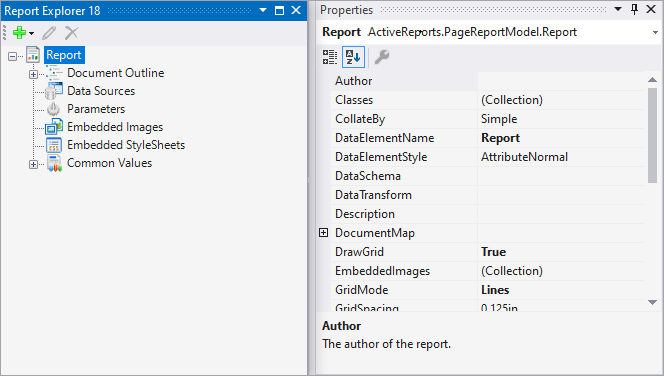Switch to Categorized property view
The width and height of the screenshot is (664, 376).
pyautogui.click(x=329, y=57)
